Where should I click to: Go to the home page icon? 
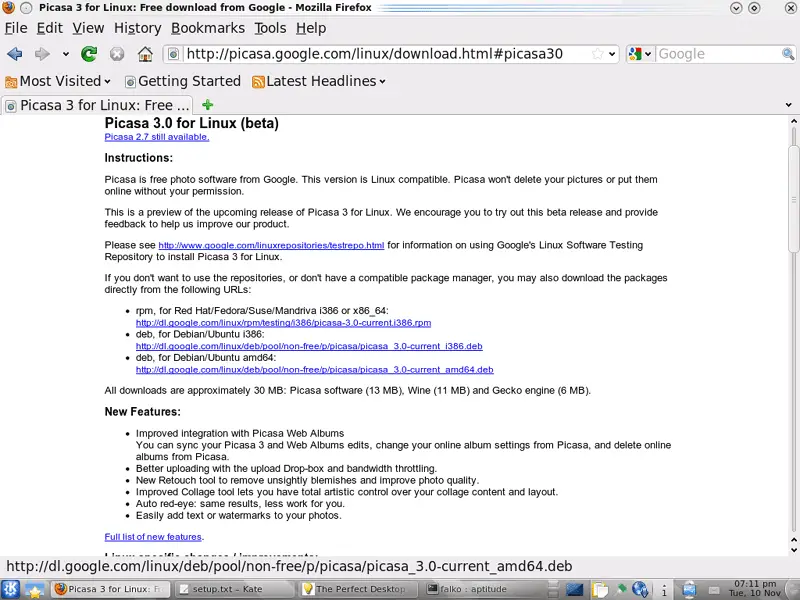click(x=145, y=54)
